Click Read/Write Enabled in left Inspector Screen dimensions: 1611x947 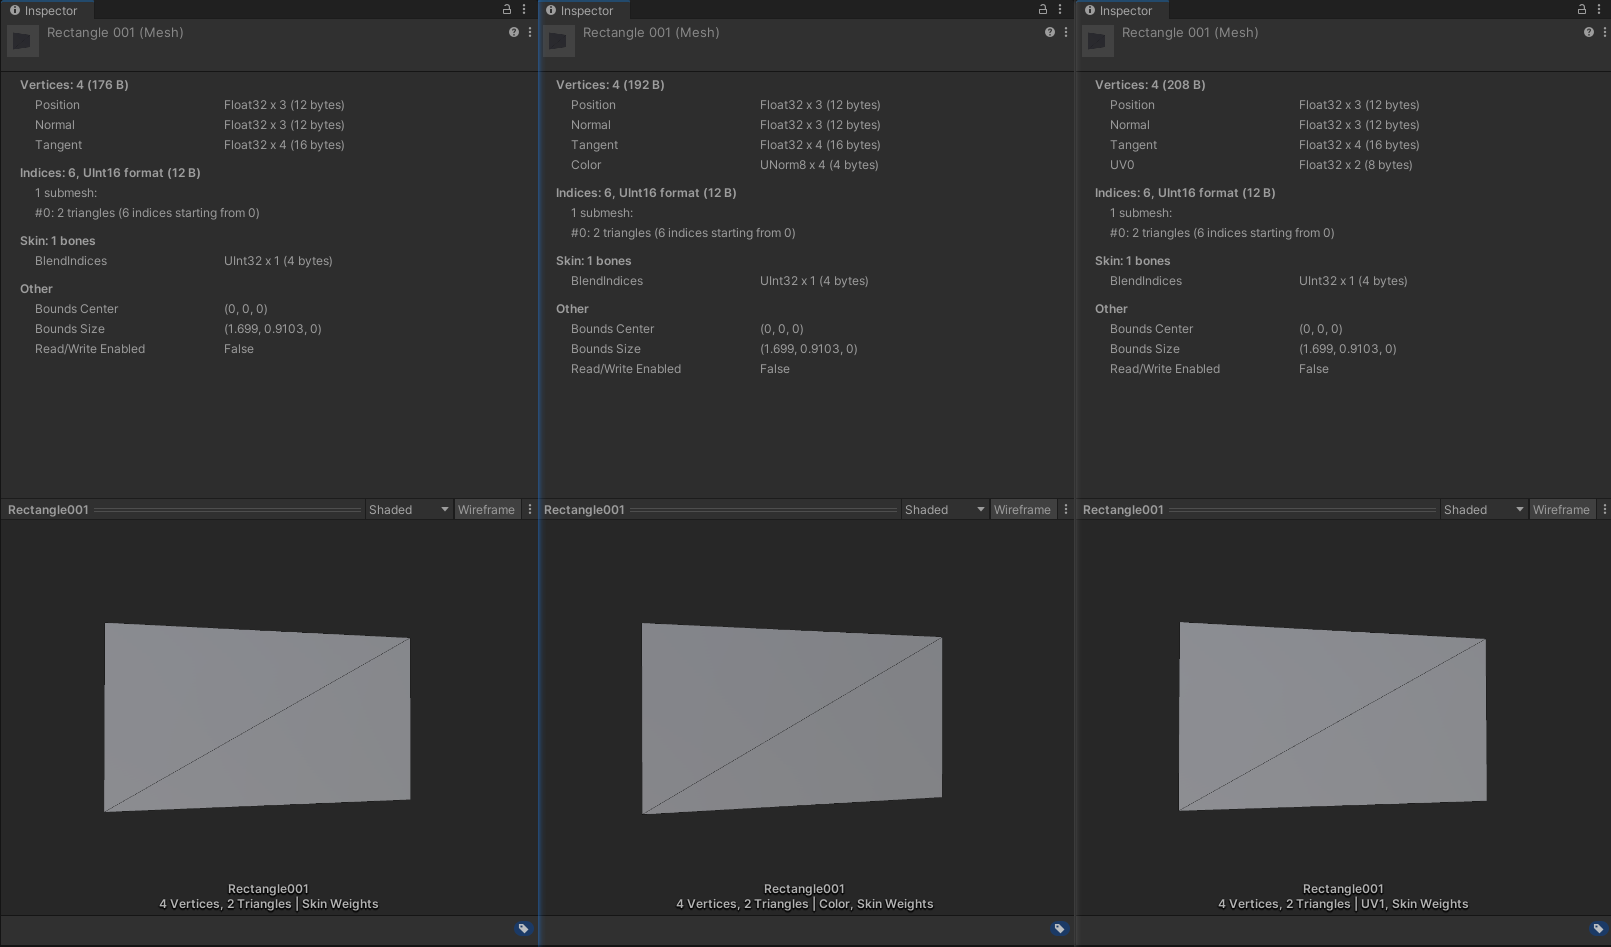(90, 349)
